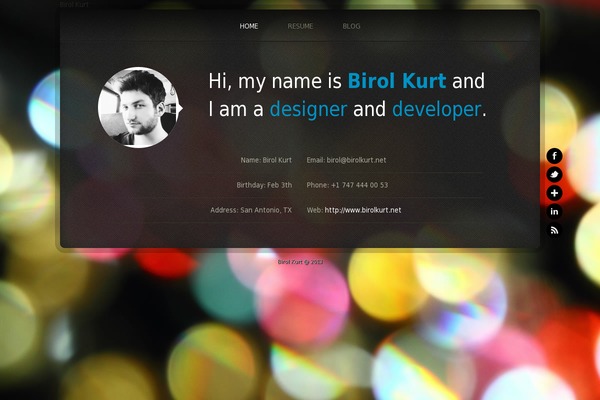Click the blue word 'designer'
Image resolution: width=600 pixels, height=400 pixels.
[308, 109]
